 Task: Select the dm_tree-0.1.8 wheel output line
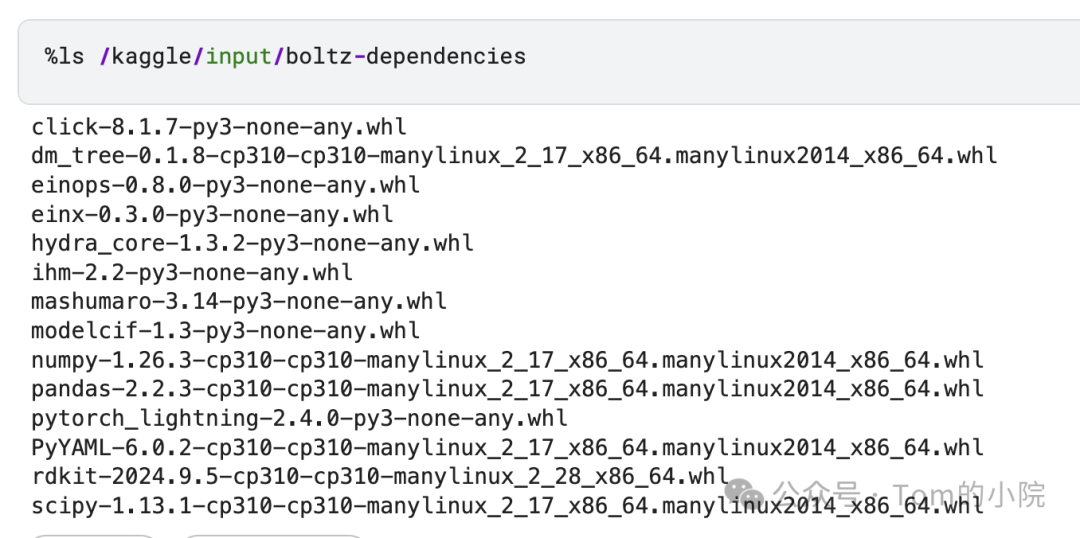514,156
